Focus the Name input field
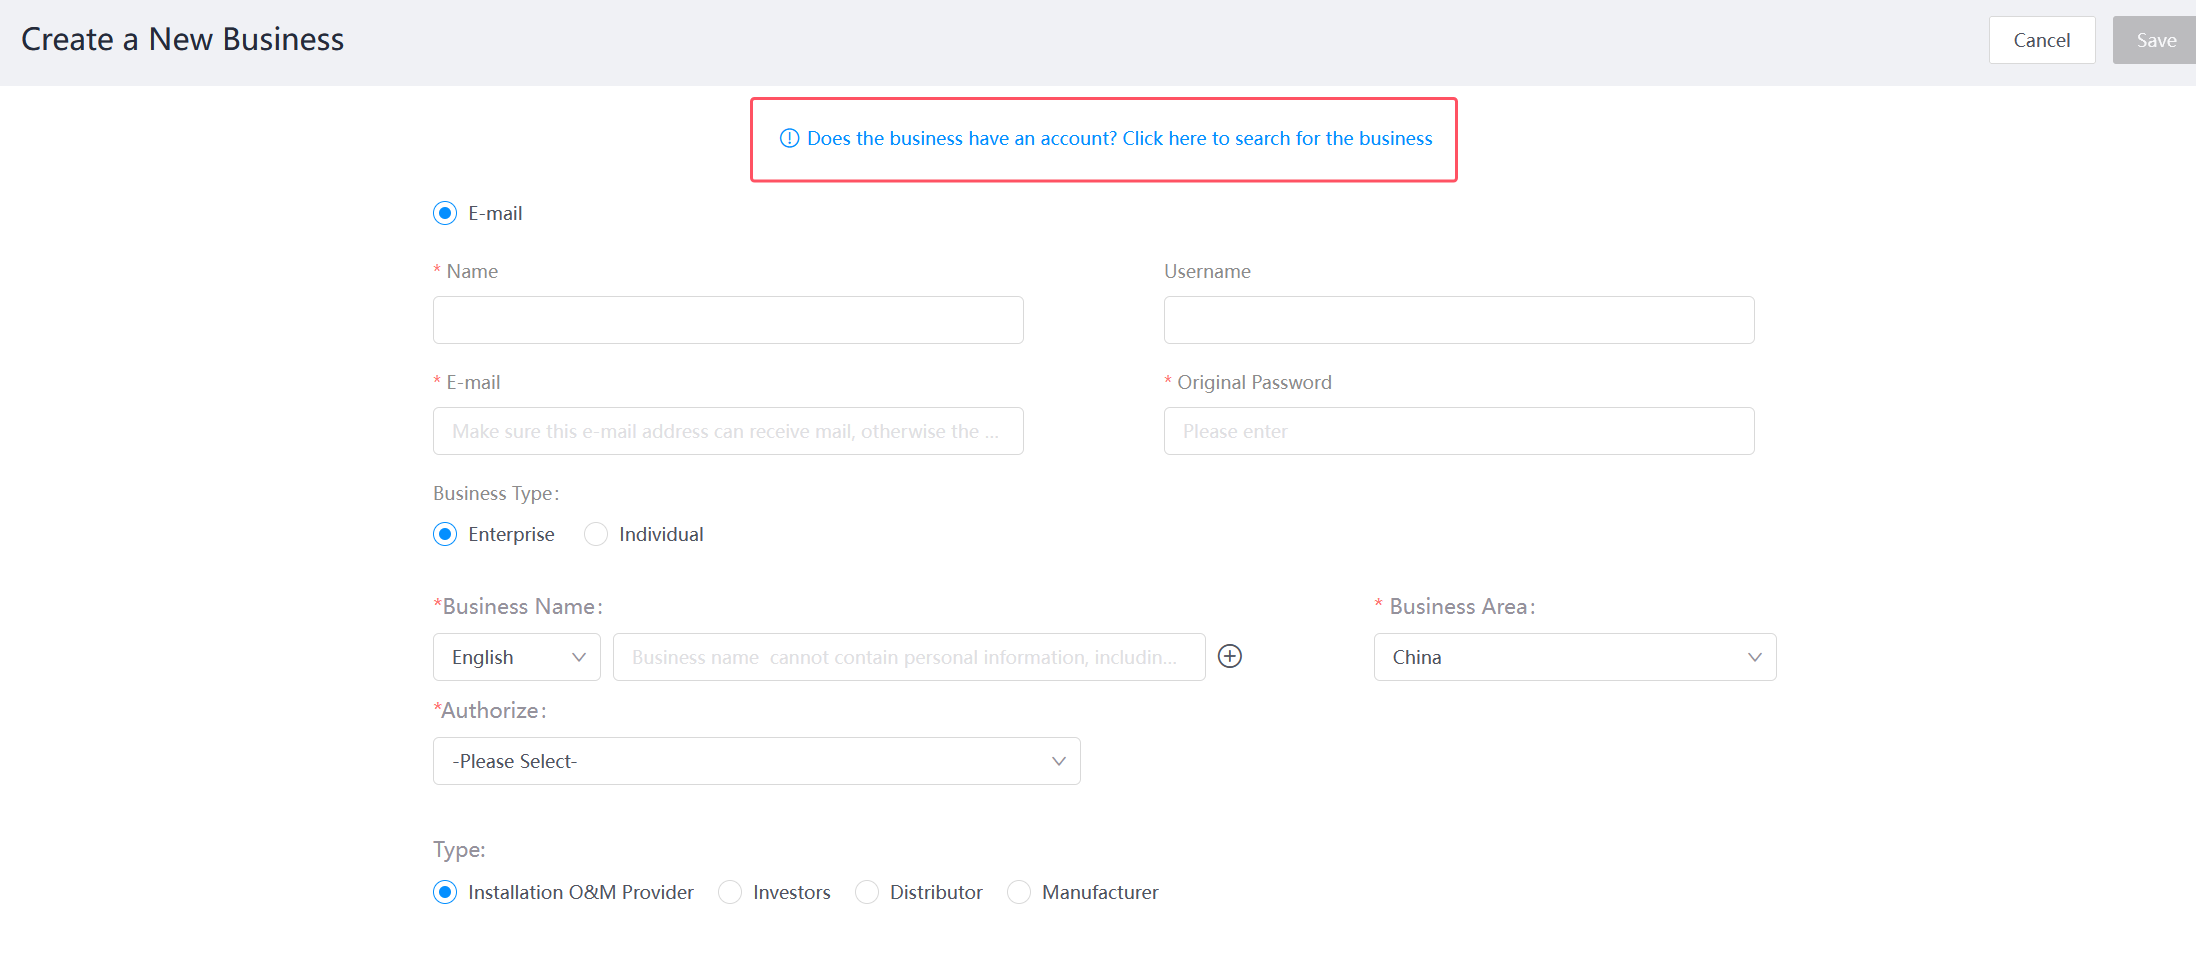2196x972 pixels. pos(728,320)
